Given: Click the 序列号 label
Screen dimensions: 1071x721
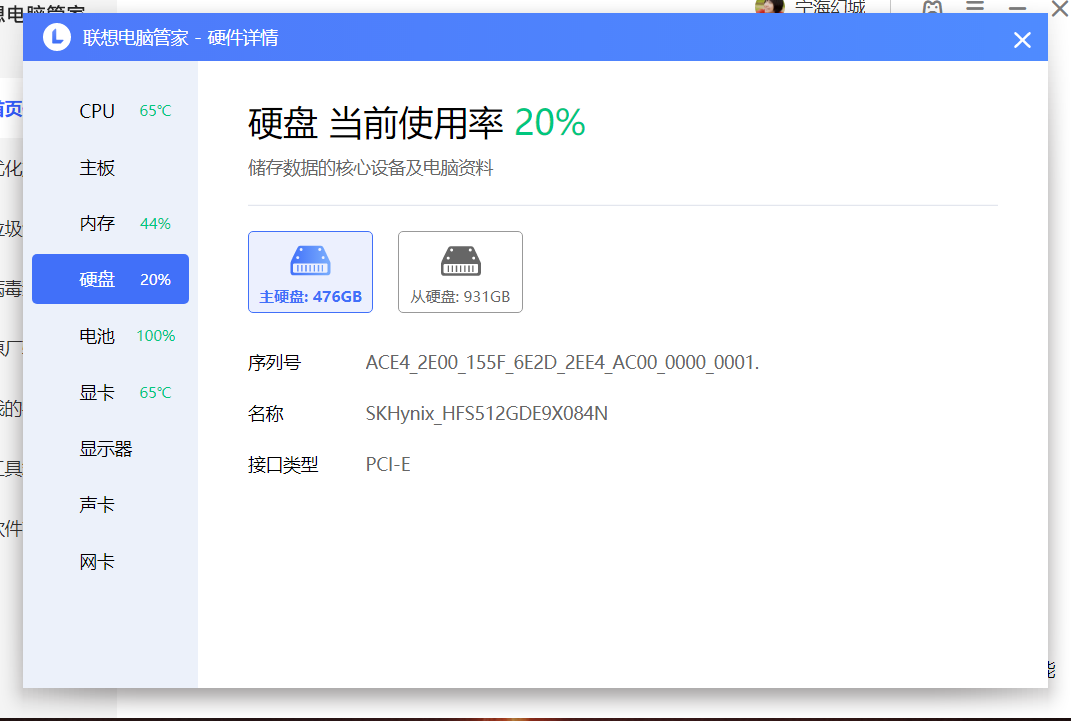Looking at the screenshot, I should [x=274, y=363].
